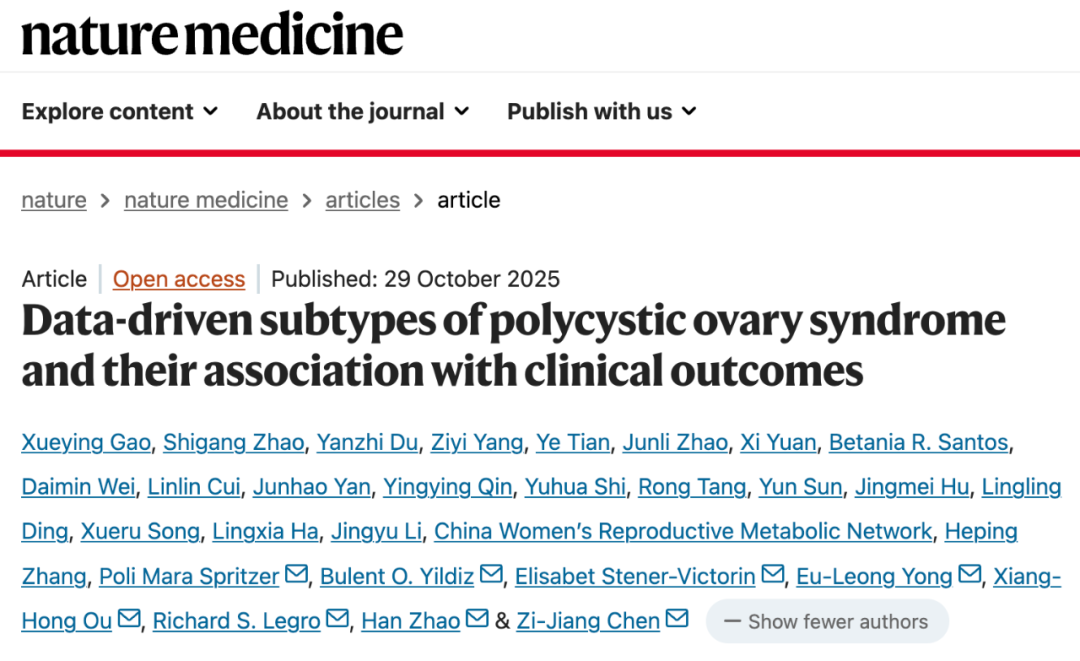Click the Open access link
Screen dimensions: 1080x661
tap(179, 279)
